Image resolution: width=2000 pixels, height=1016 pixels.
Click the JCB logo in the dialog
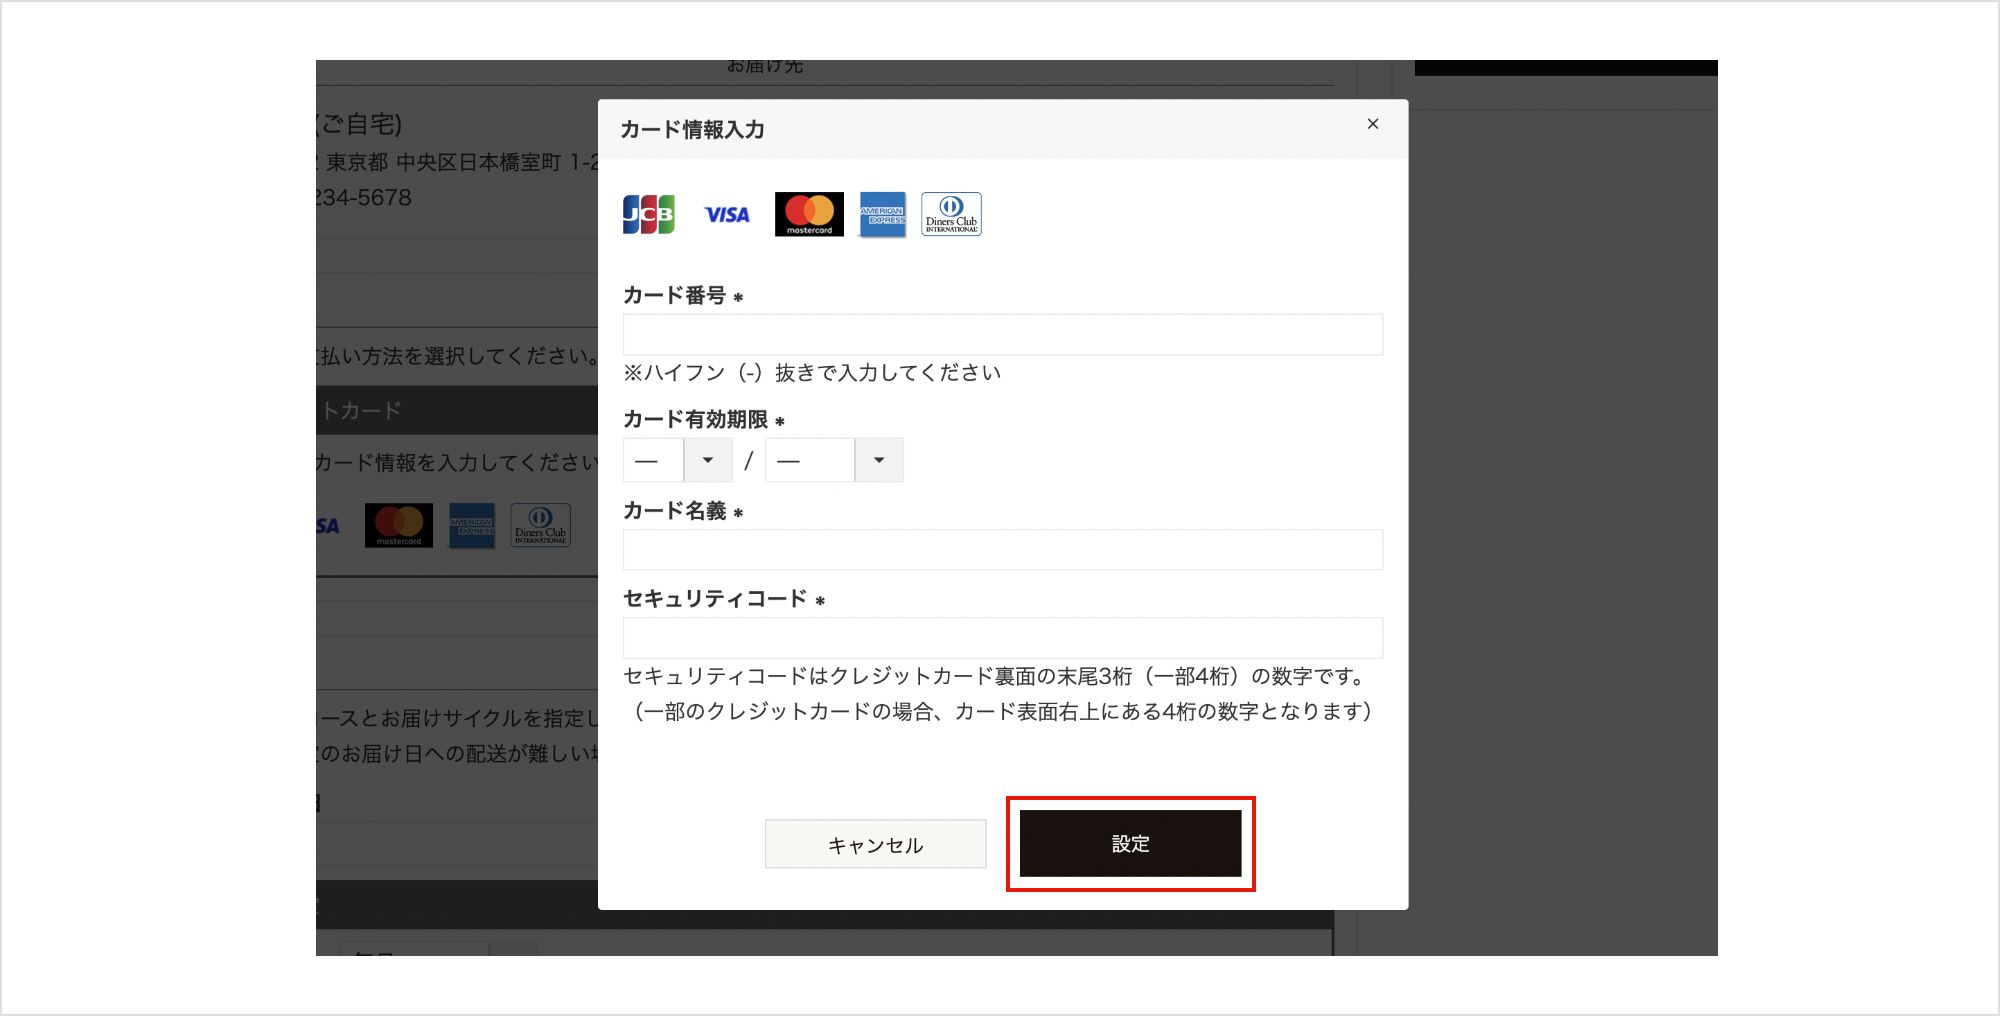click(x=648, y=214)
